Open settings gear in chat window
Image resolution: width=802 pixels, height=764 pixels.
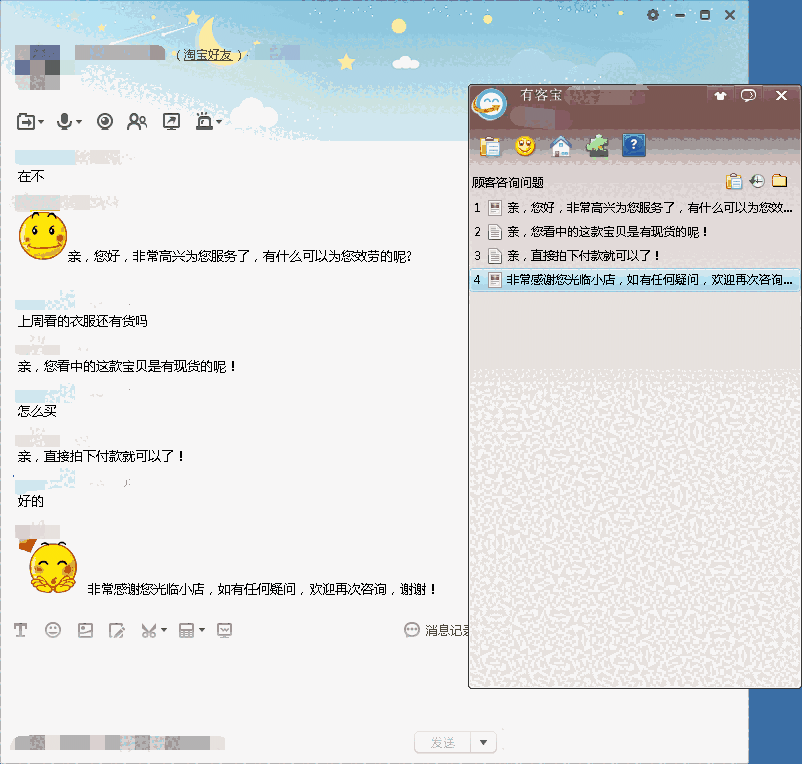[653, 15]
